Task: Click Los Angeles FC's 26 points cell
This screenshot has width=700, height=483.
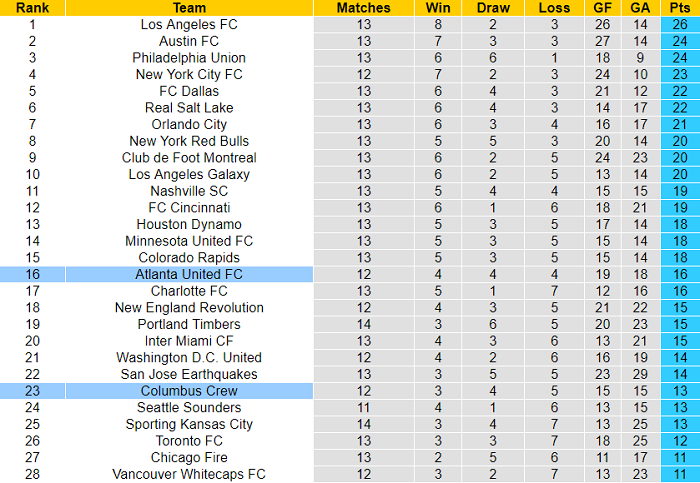Action: coord(680,24)
